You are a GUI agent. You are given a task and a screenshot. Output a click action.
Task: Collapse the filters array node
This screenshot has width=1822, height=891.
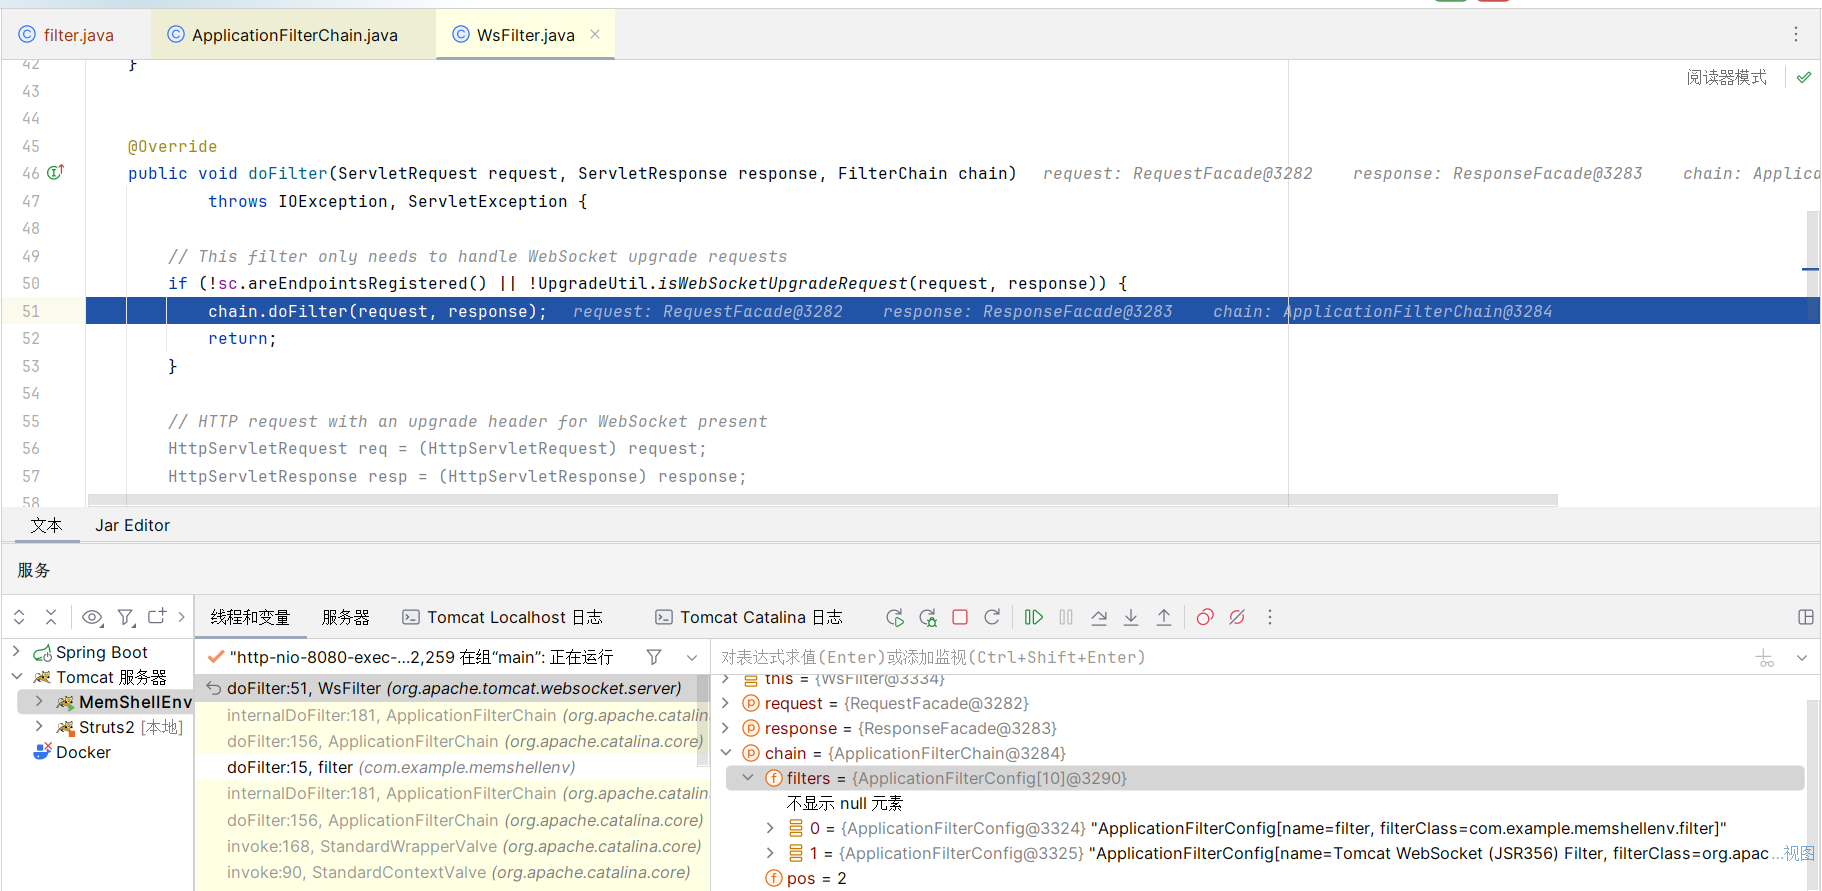748,778
